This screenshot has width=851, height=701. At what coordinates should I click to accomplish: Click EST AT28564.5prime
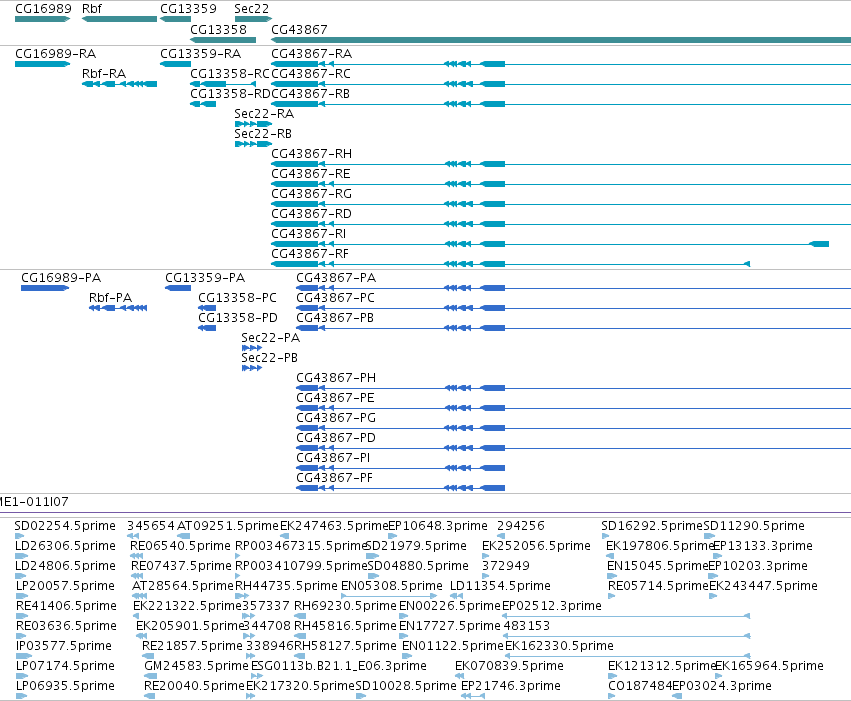183,586
